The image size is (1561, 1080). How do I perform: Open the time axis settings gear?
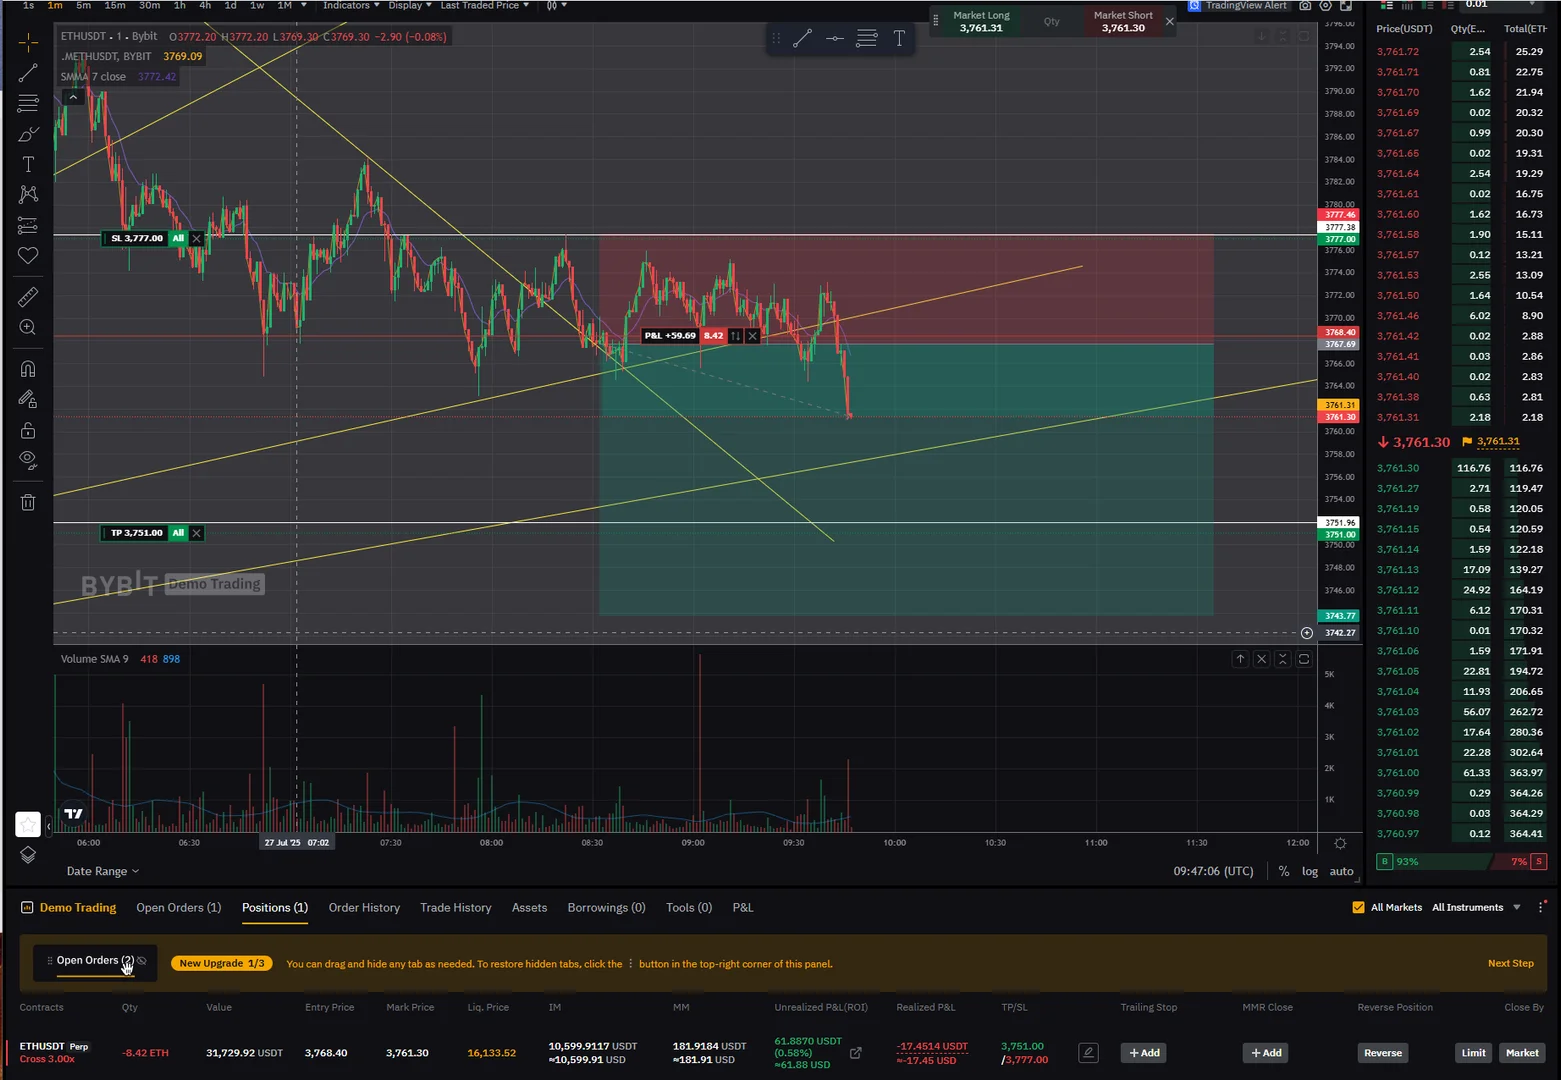[1340, 843]
